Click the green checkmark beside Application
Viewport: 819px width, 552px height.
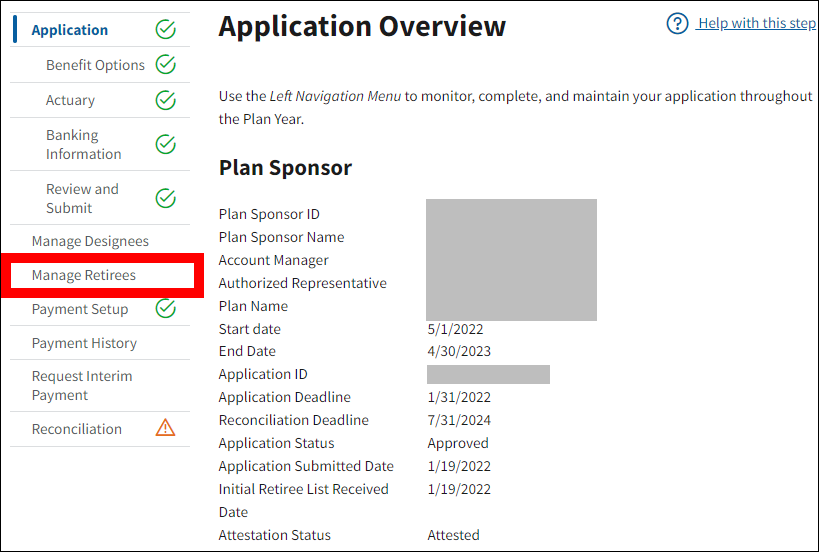click(165, 30)
